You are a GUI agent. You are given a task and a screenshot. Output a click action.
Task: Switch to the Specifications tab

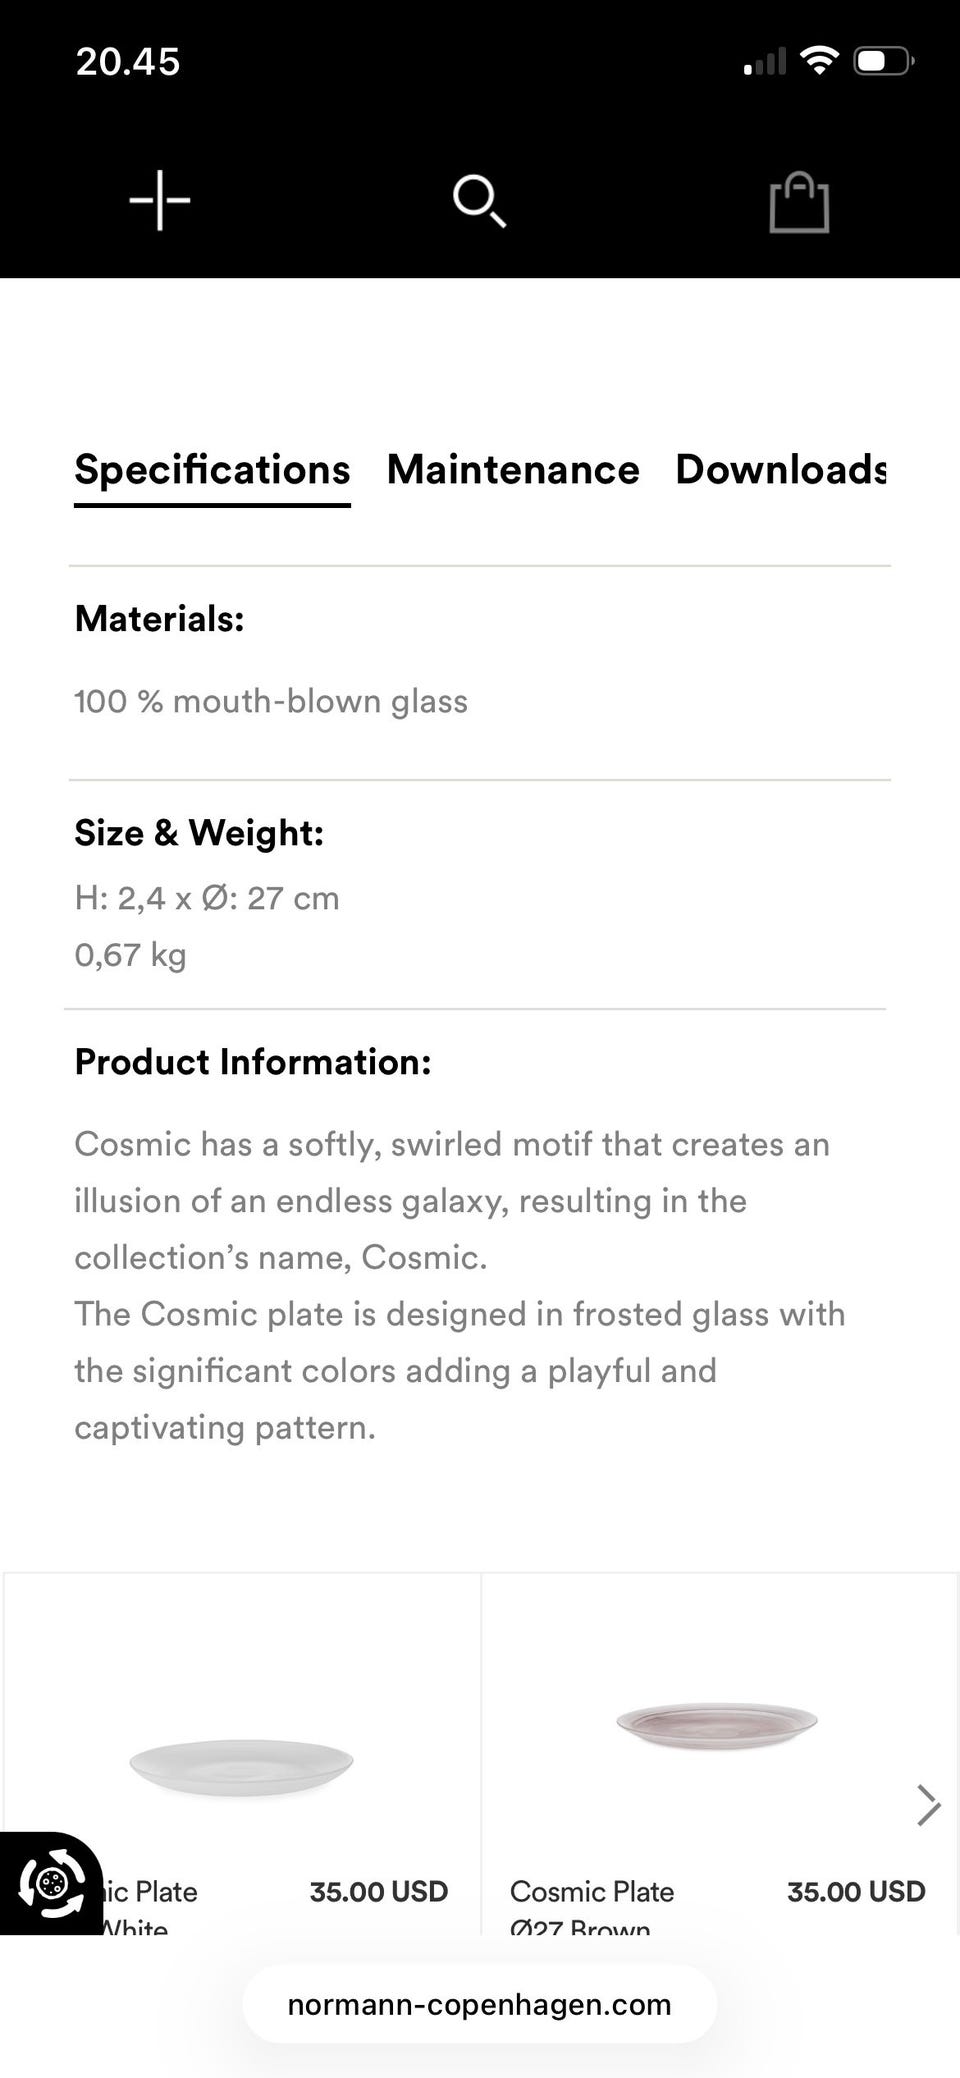click(x=212, y=470)
